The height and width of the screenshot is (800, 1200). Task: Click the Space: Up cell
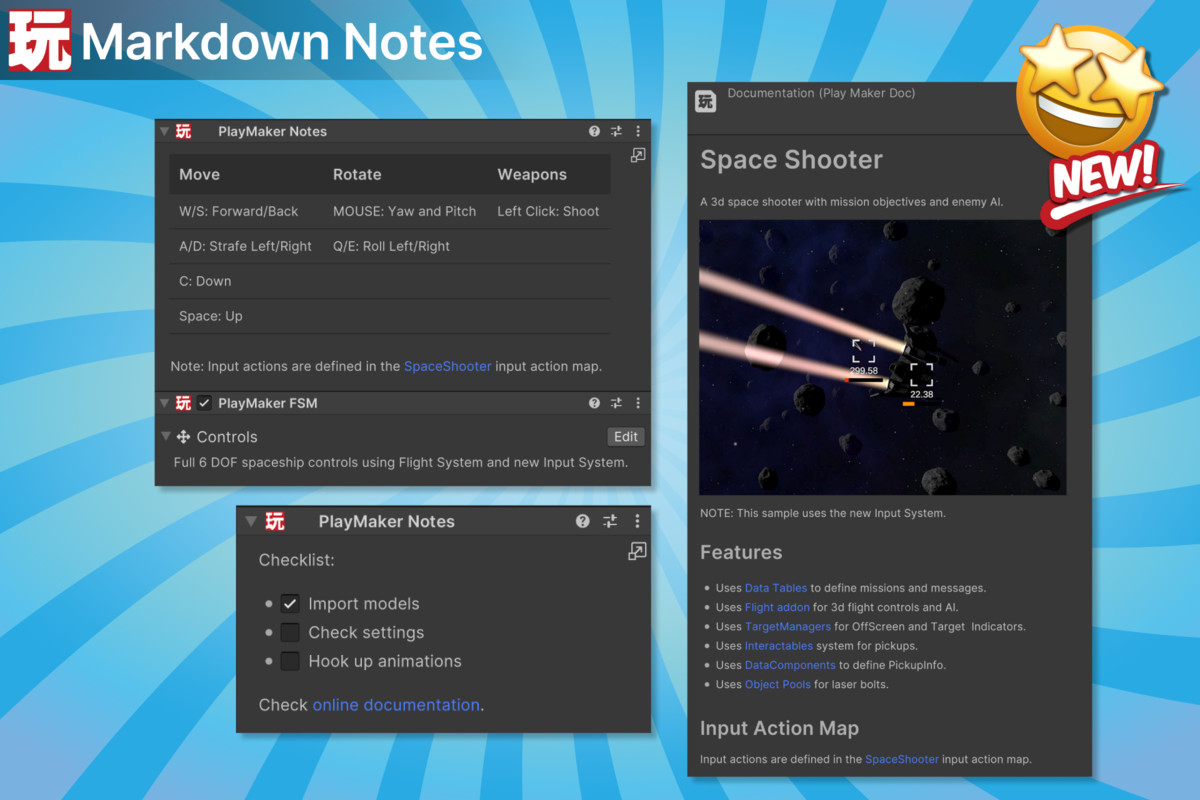211,316
